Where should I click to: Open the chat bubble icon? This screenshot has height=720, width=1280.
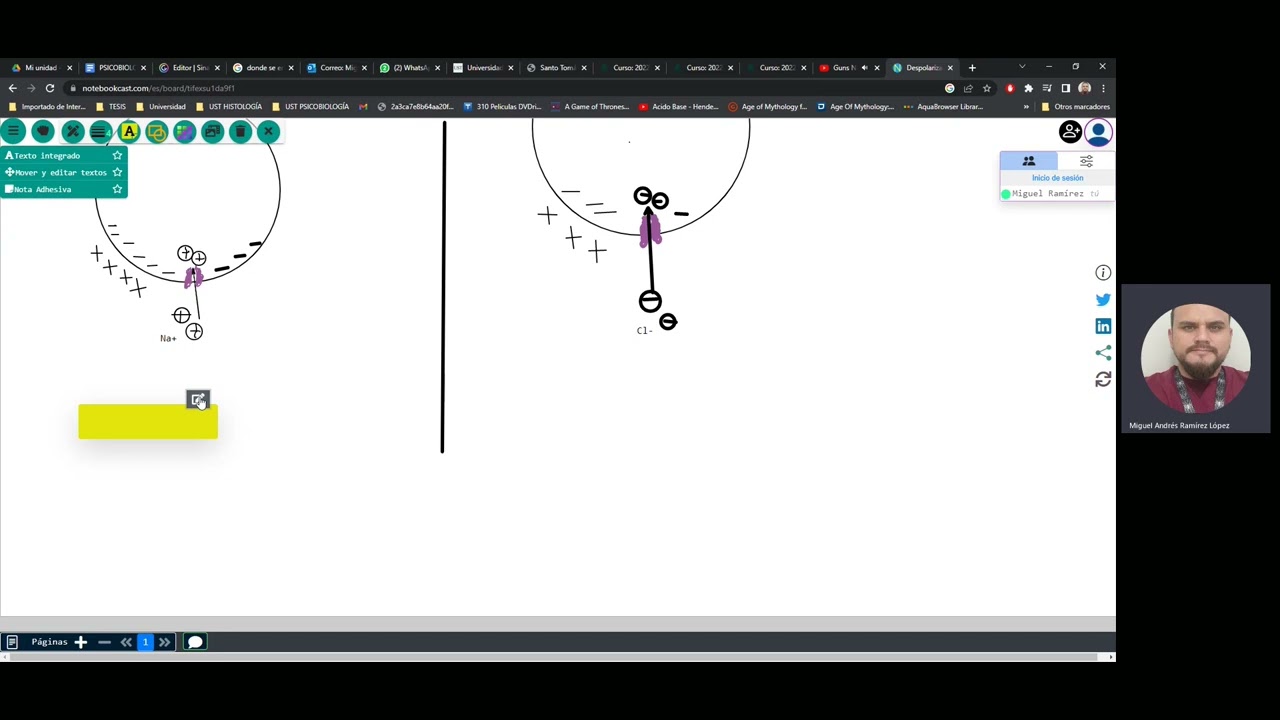pyautogui.click(x=195, y=642)
